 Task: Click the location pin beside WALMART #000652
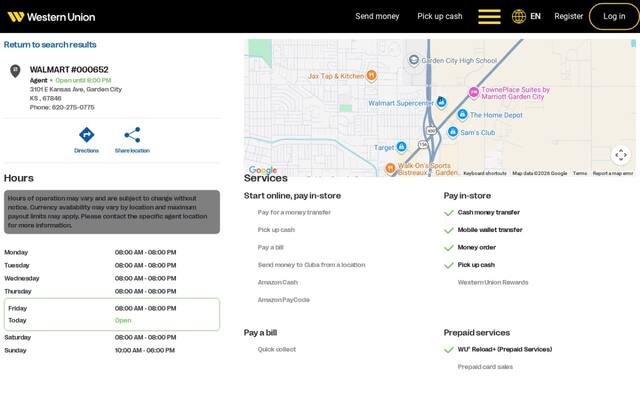pyautogui.click(x=15, y=71)
